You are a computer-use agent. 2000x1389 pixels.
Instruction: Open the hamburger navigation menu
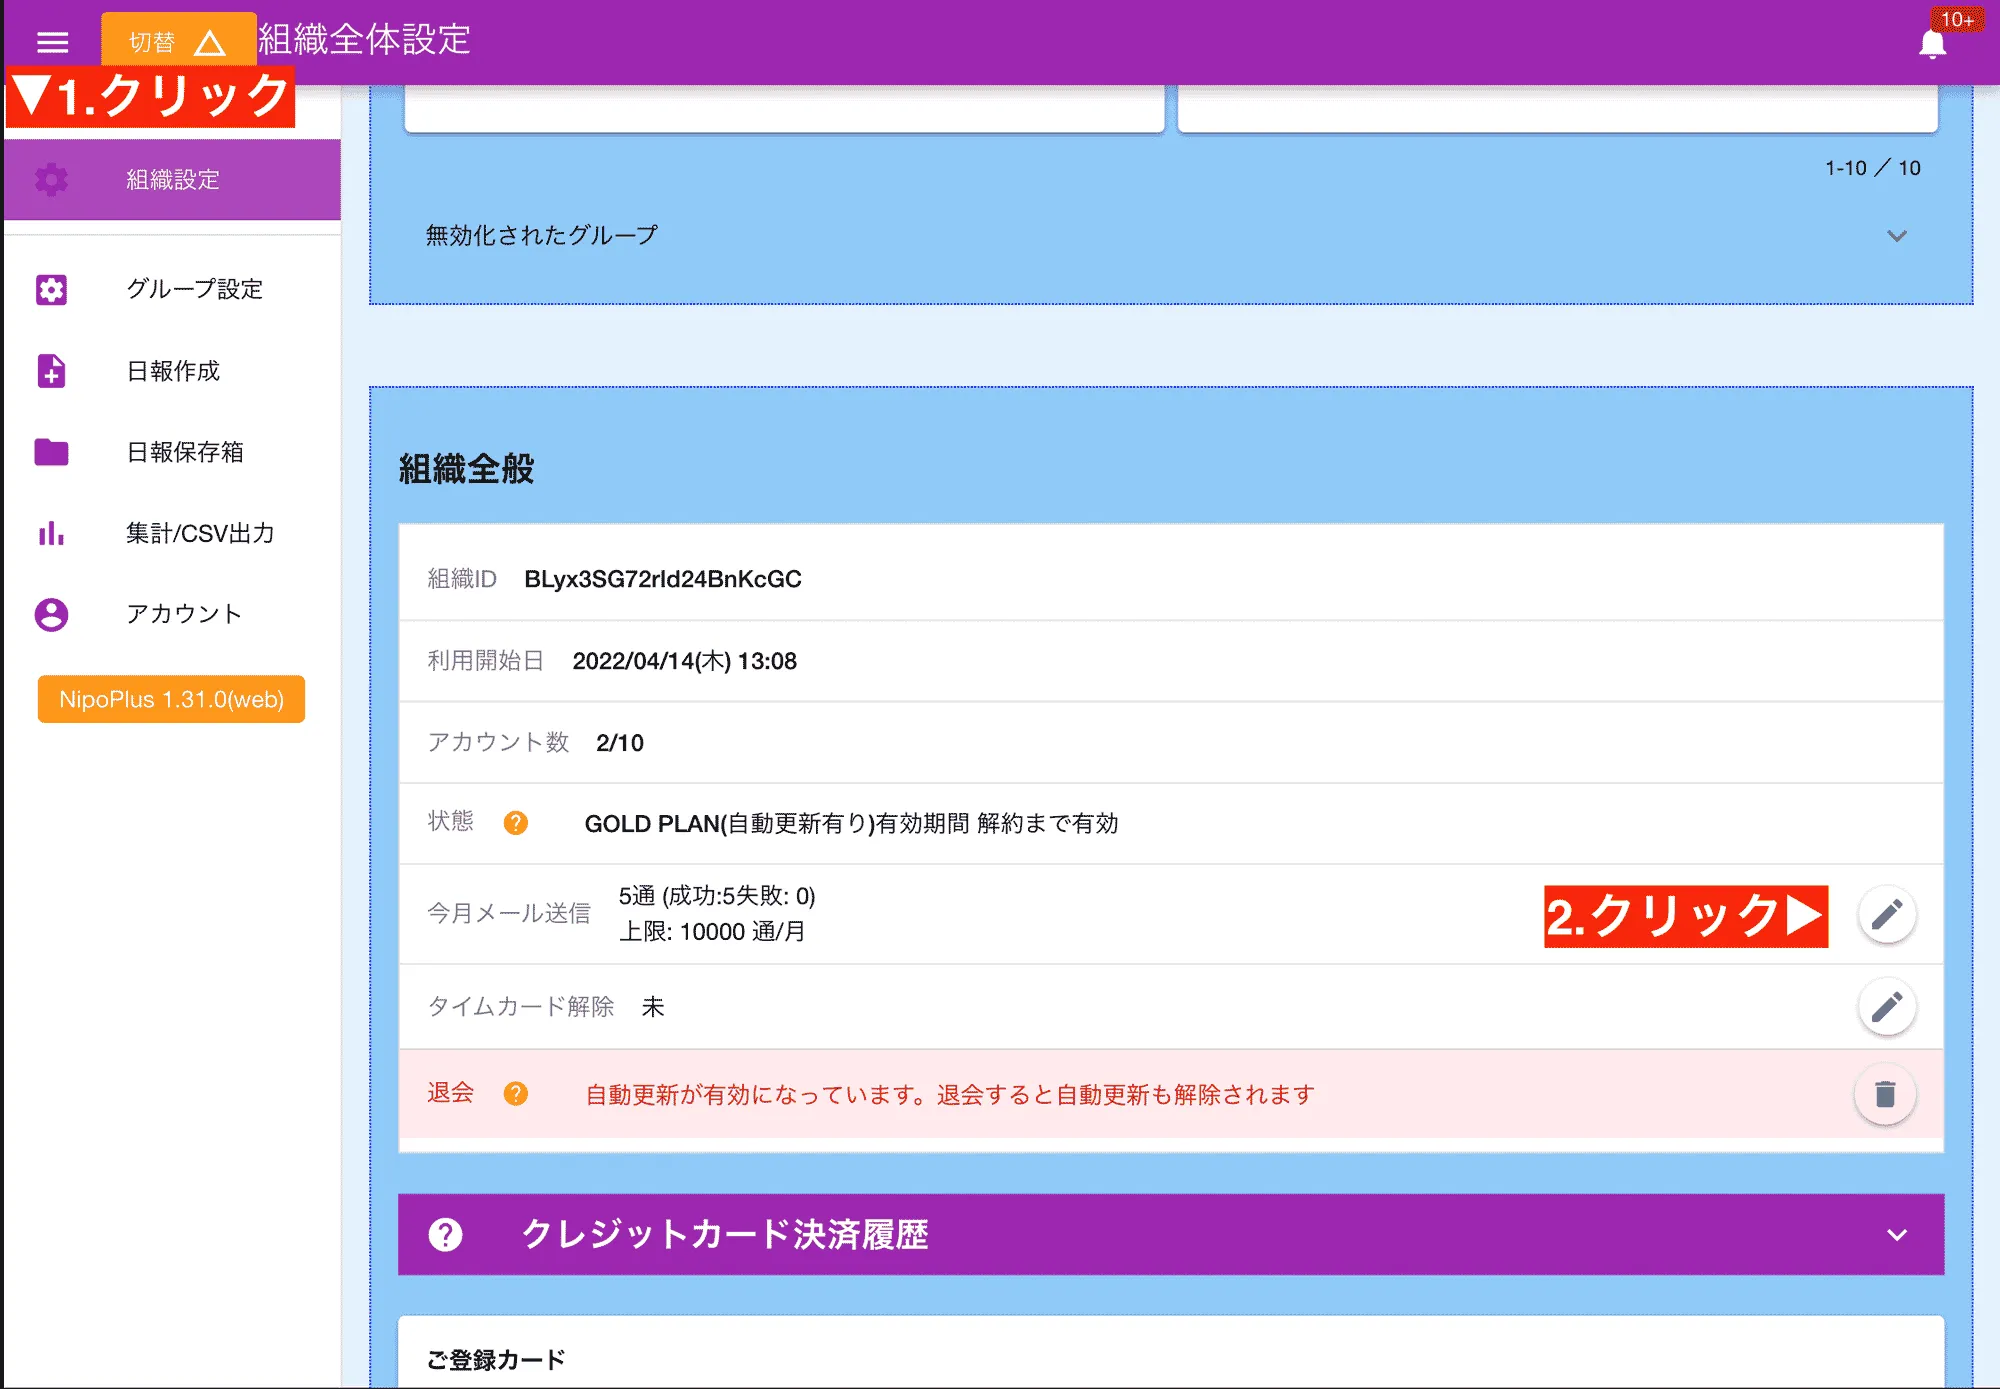click(x=52, y=42)
